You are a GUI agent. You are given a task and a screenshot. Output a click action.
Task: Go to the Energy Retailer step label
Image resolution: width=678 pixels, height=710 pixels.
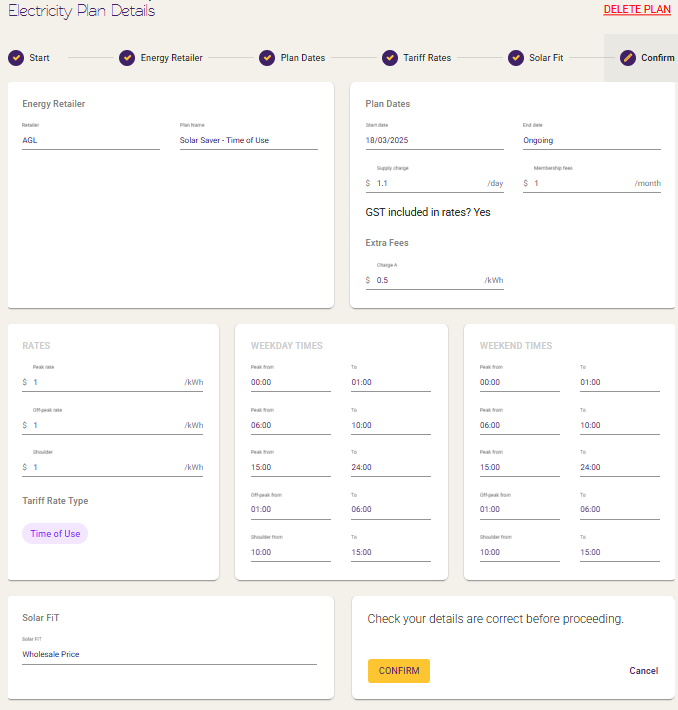[171, 58]
